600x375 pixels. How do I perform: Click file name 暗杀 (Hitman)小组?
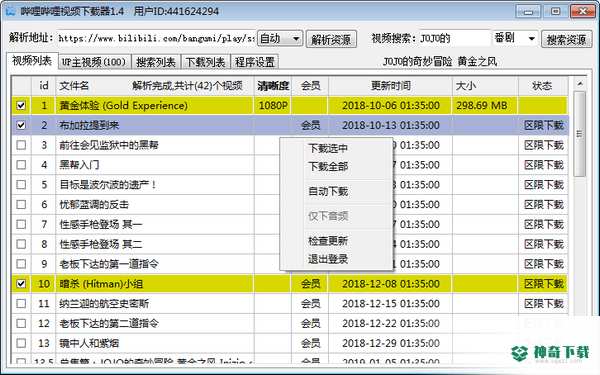[x=101, y=284]
